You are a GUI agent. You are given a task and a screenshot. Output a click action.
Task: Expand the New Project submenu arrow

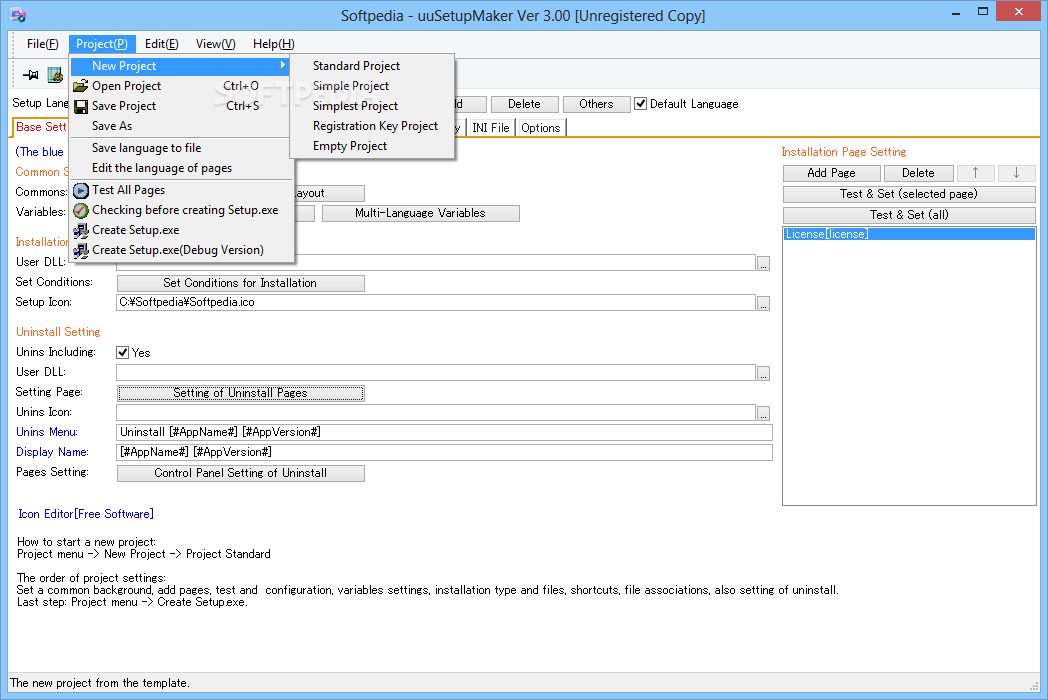(283, 65)
